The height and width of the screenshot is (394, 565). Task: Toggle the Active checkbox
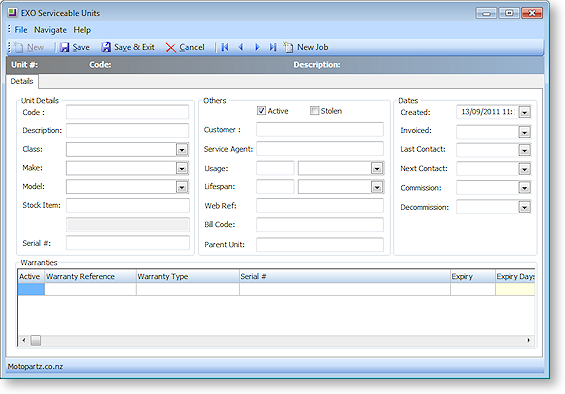coord(261,111)
